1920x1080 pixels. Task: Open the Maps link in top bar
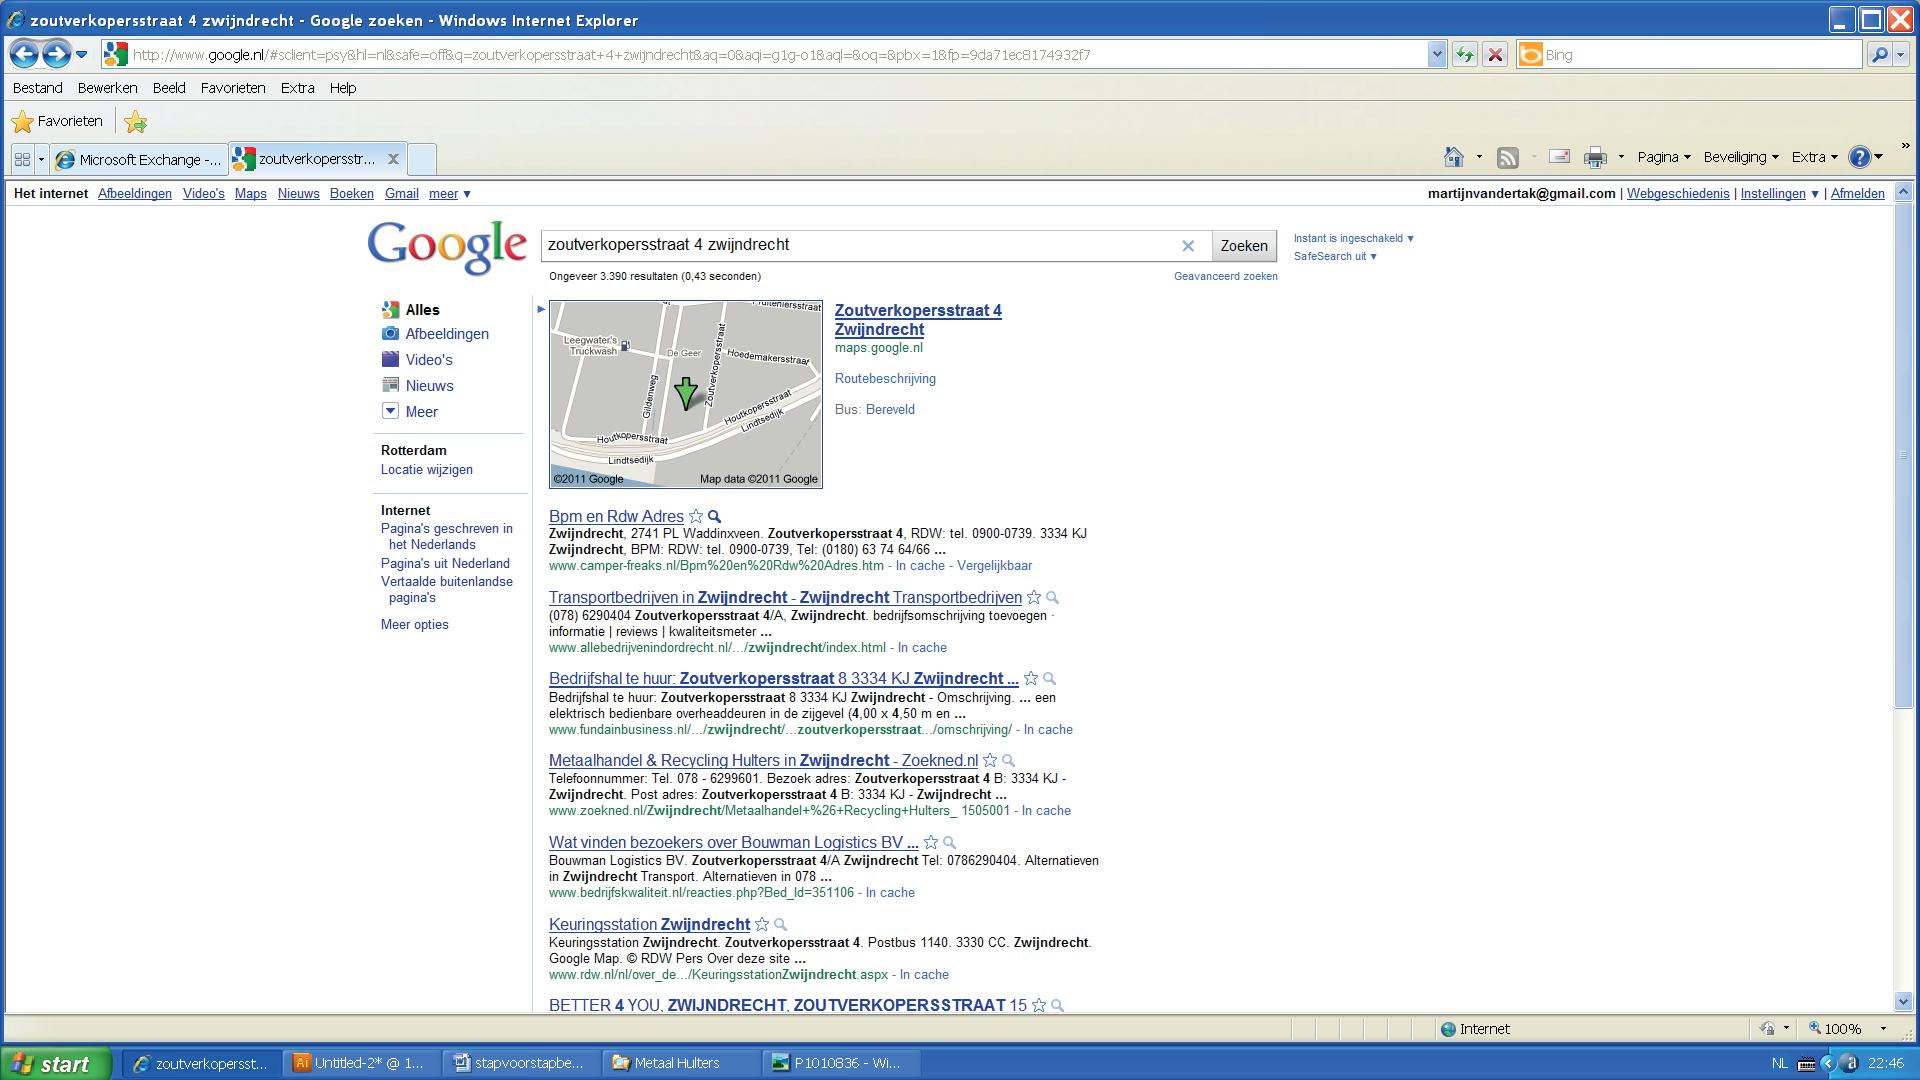point(251,194)
